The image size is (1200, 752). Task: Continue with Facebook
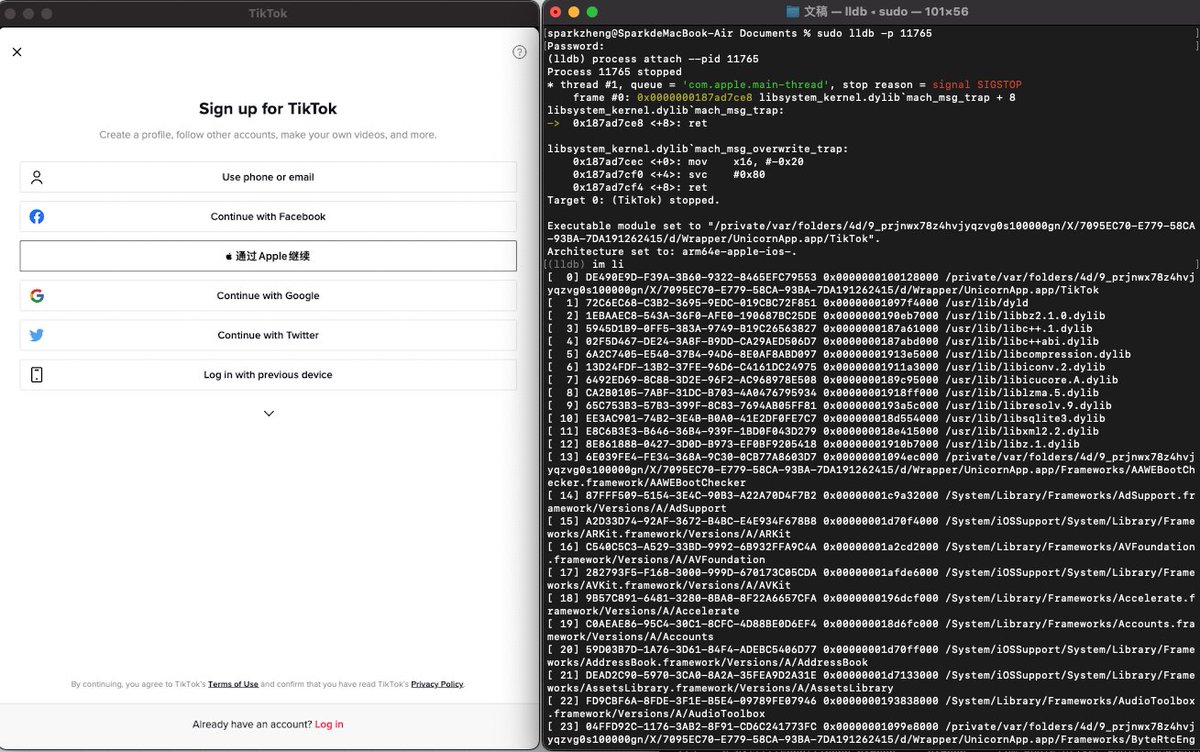[268, 216]
